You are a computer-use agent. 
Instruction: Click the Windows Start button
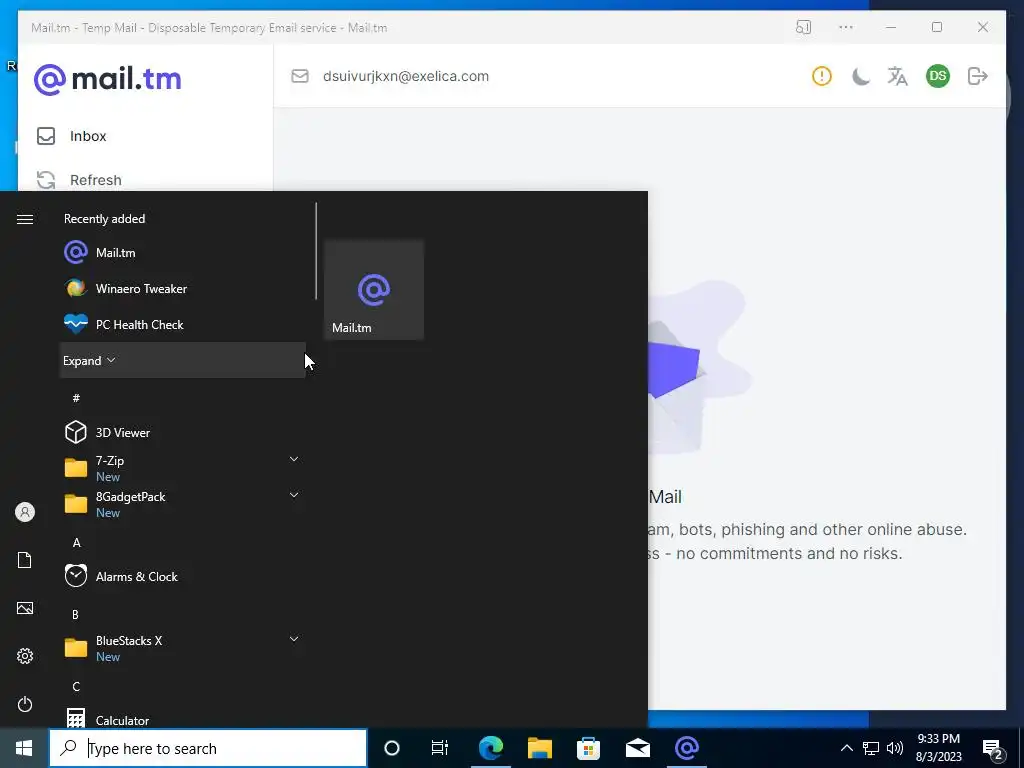24,748
